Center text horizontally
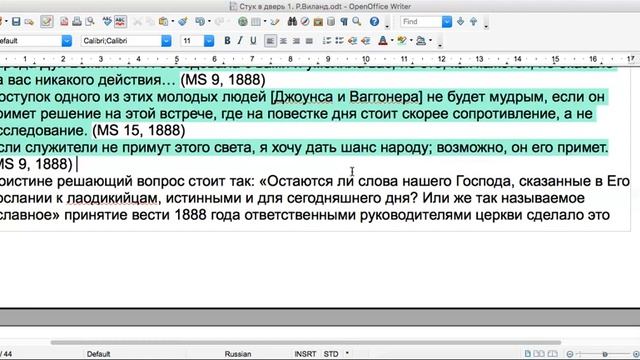Image resolution: width=640 pixels, height=360 pixels. click(x=283, y=41)
